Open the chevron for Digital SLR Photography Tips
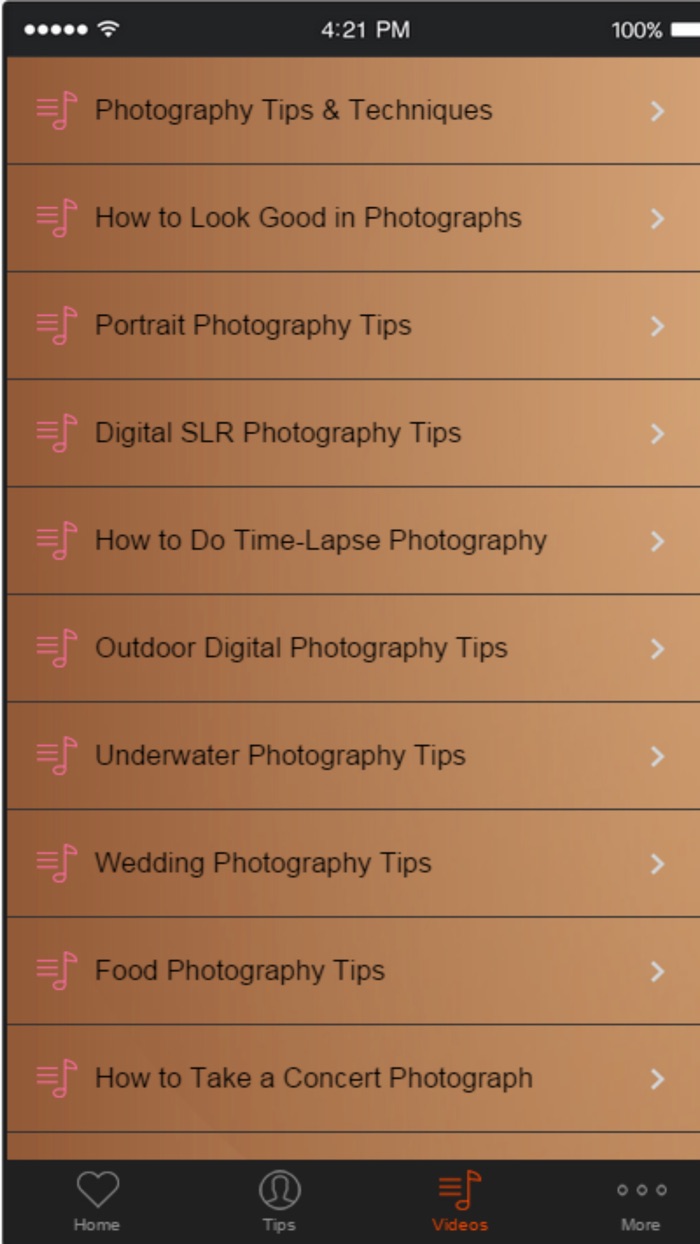Screen dimensions: 700x1244 click(x=657, y=433)
